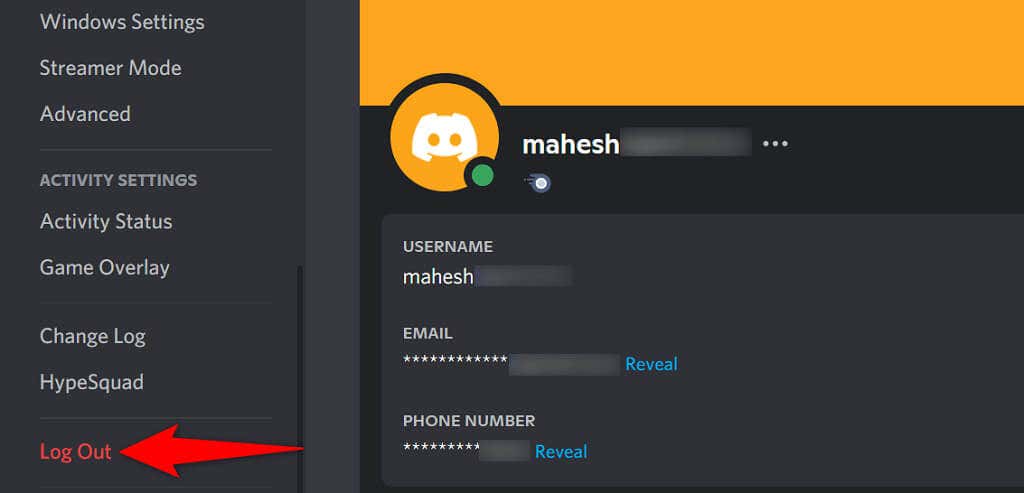Image resolution: width=1024 pixels, height=493 pixels.
Task: Click the masked email value
Action: point(511,364)
